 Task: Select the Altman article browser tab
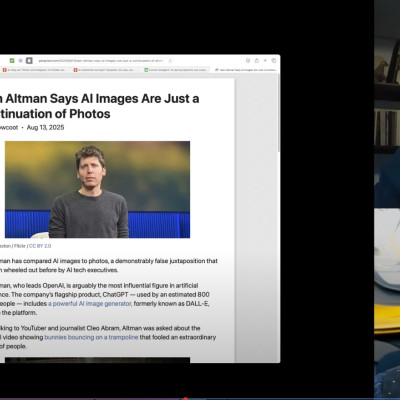[245, 70]
